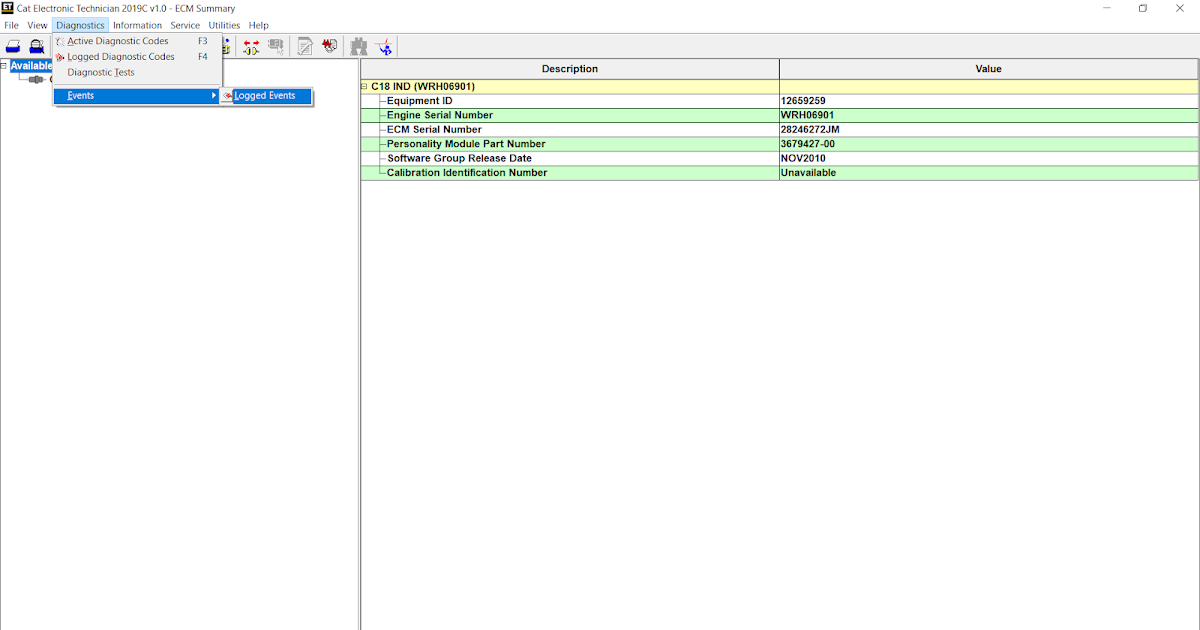Collapse the Available ECM tree in left panel
1200x630 pixels.
tap(5, 64)
